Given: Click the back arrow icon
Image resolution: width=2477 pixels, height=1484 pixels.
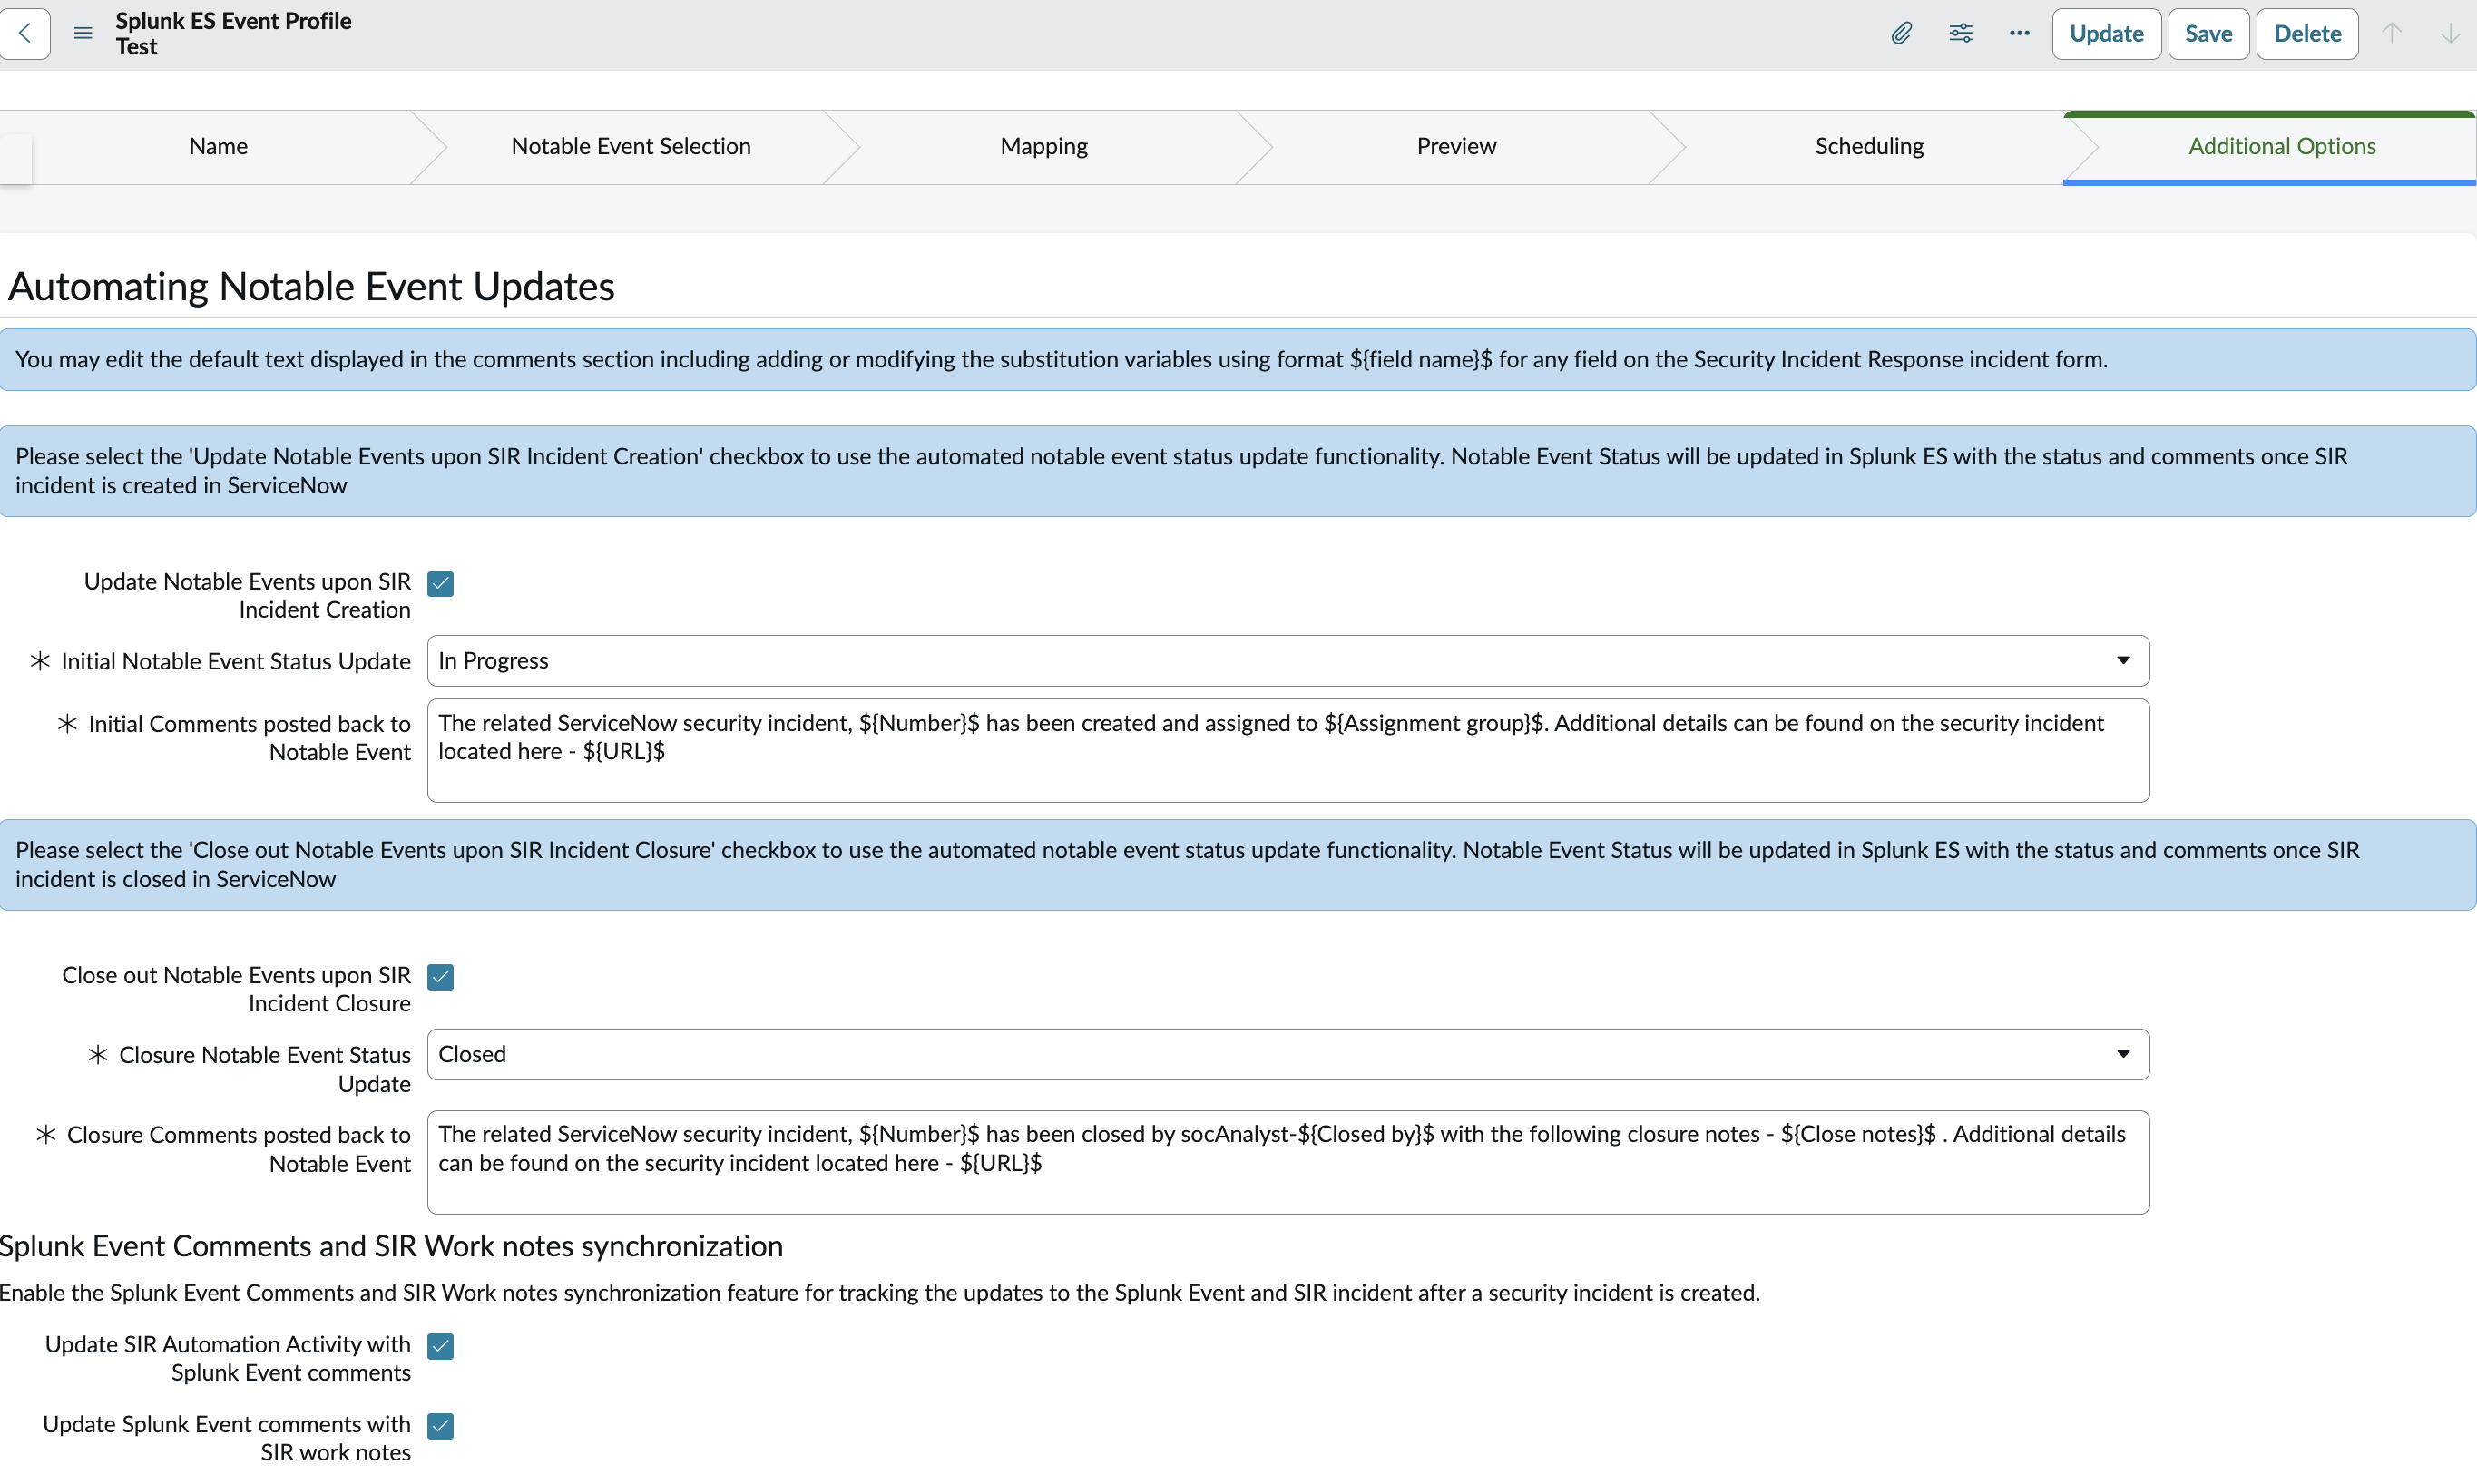Looking at the screenshot, I should [24, 33].
